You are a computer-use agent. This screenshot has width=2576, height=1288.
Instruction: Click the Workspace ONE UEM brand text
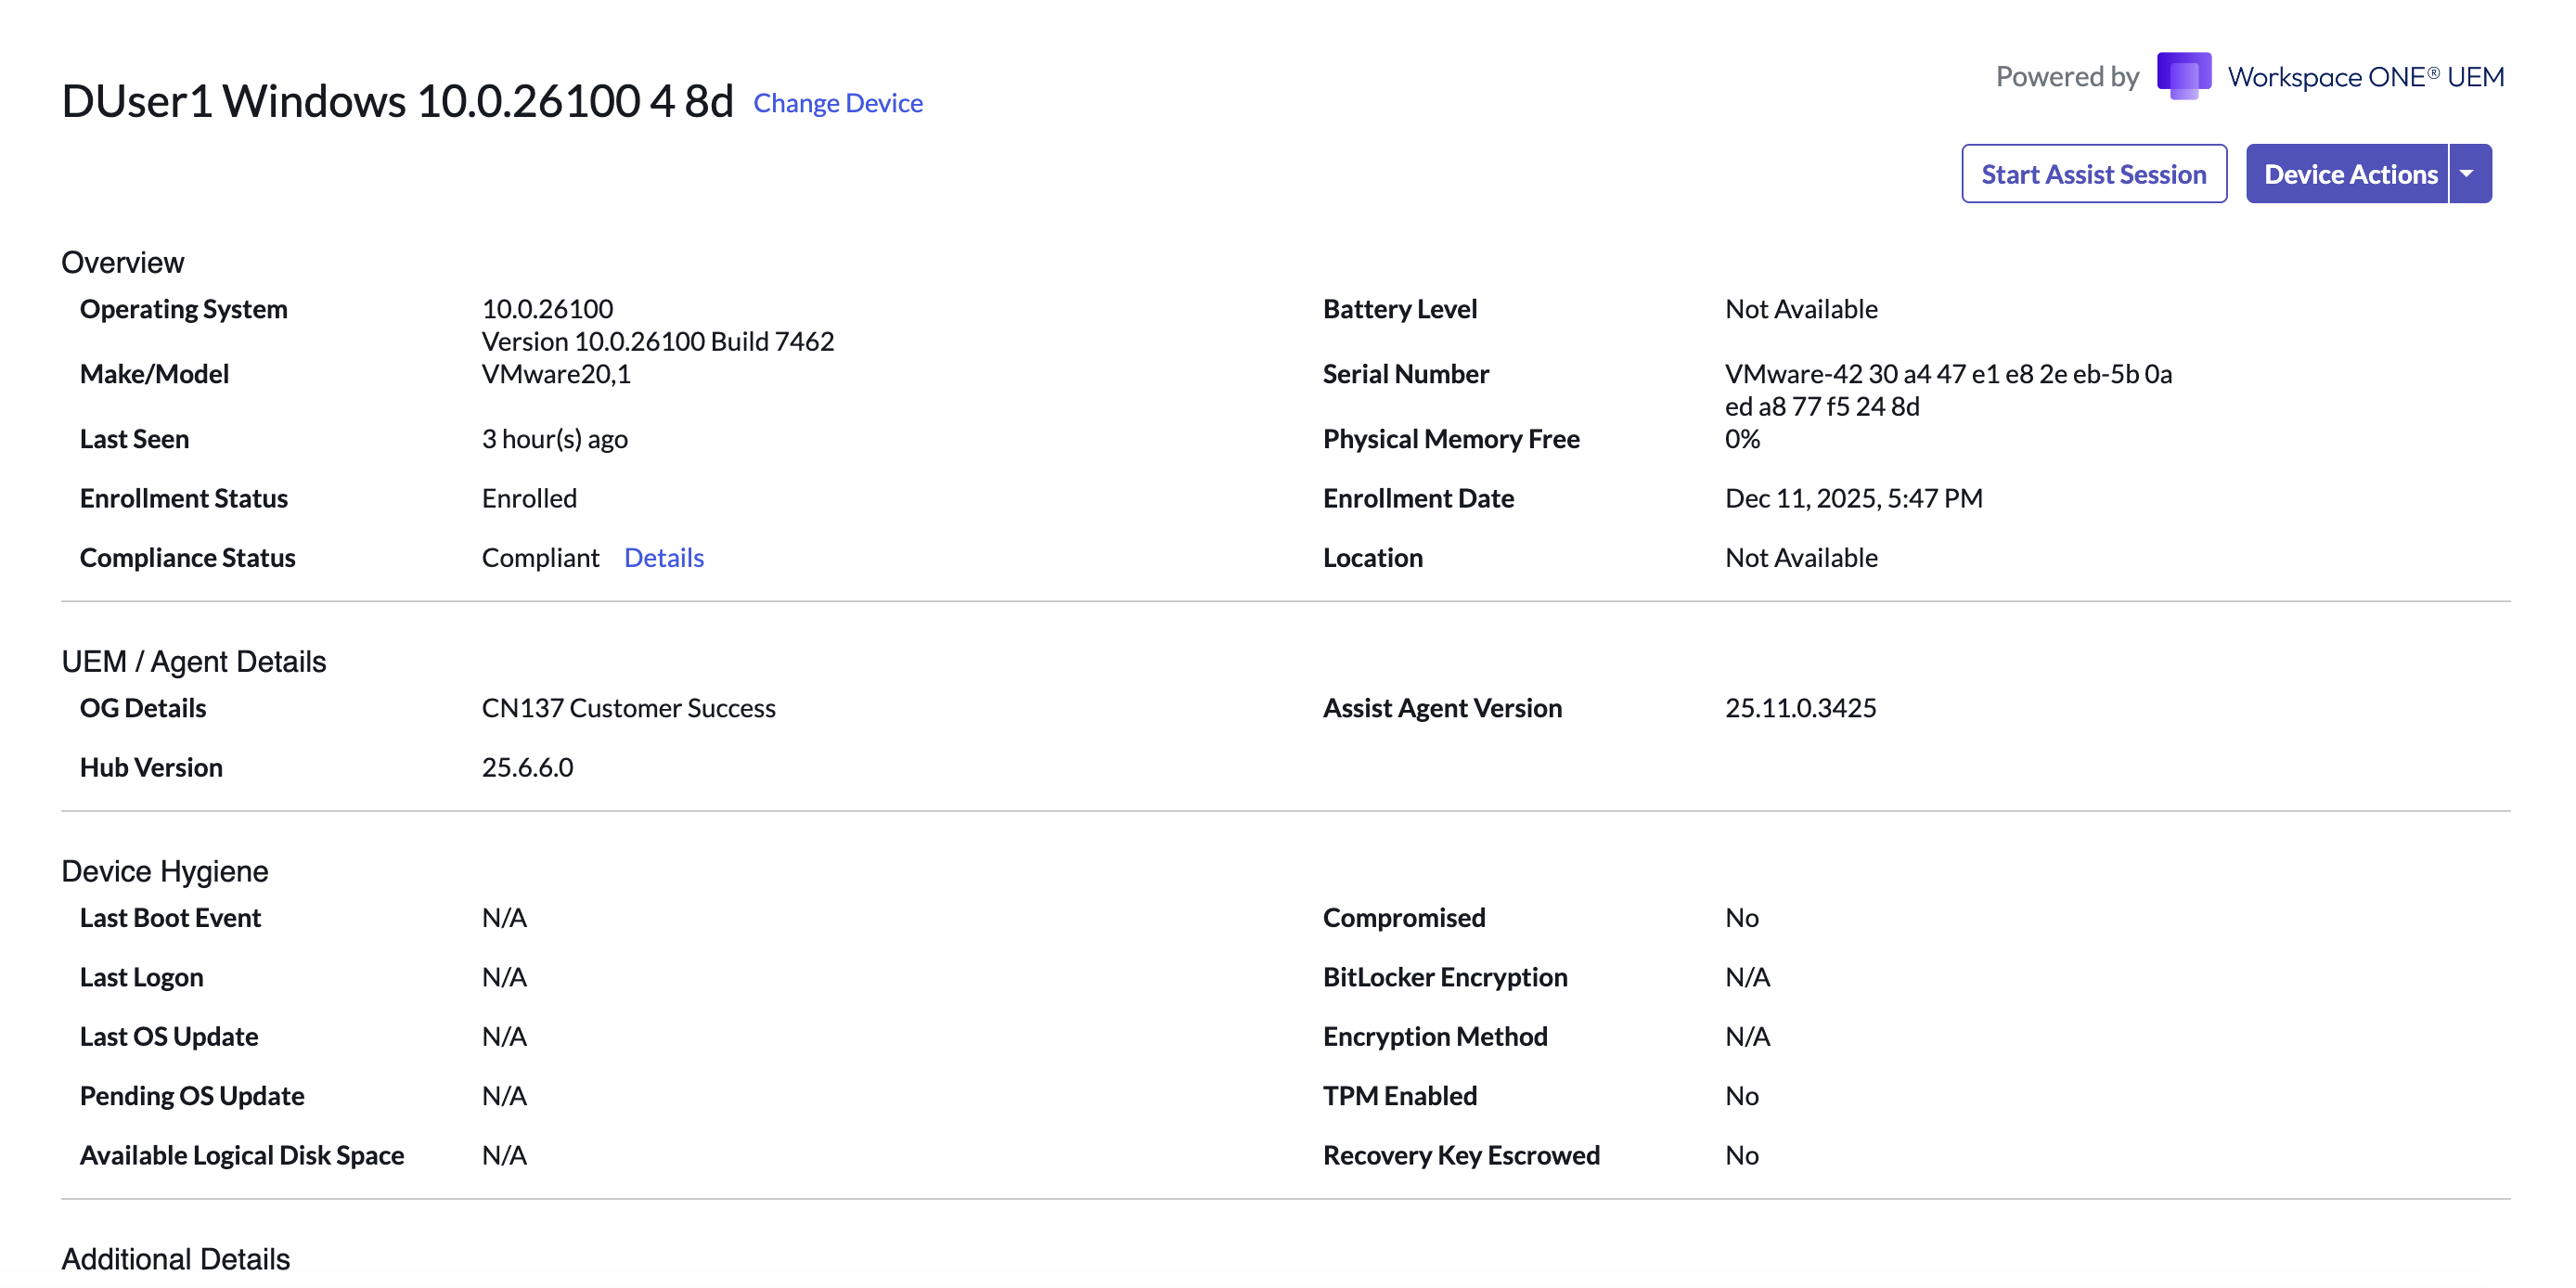2365,77
